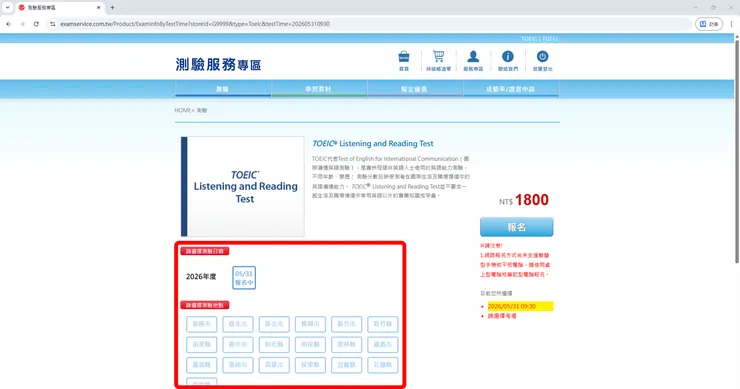Choose 彰化縣 as test location

(274, 345)
